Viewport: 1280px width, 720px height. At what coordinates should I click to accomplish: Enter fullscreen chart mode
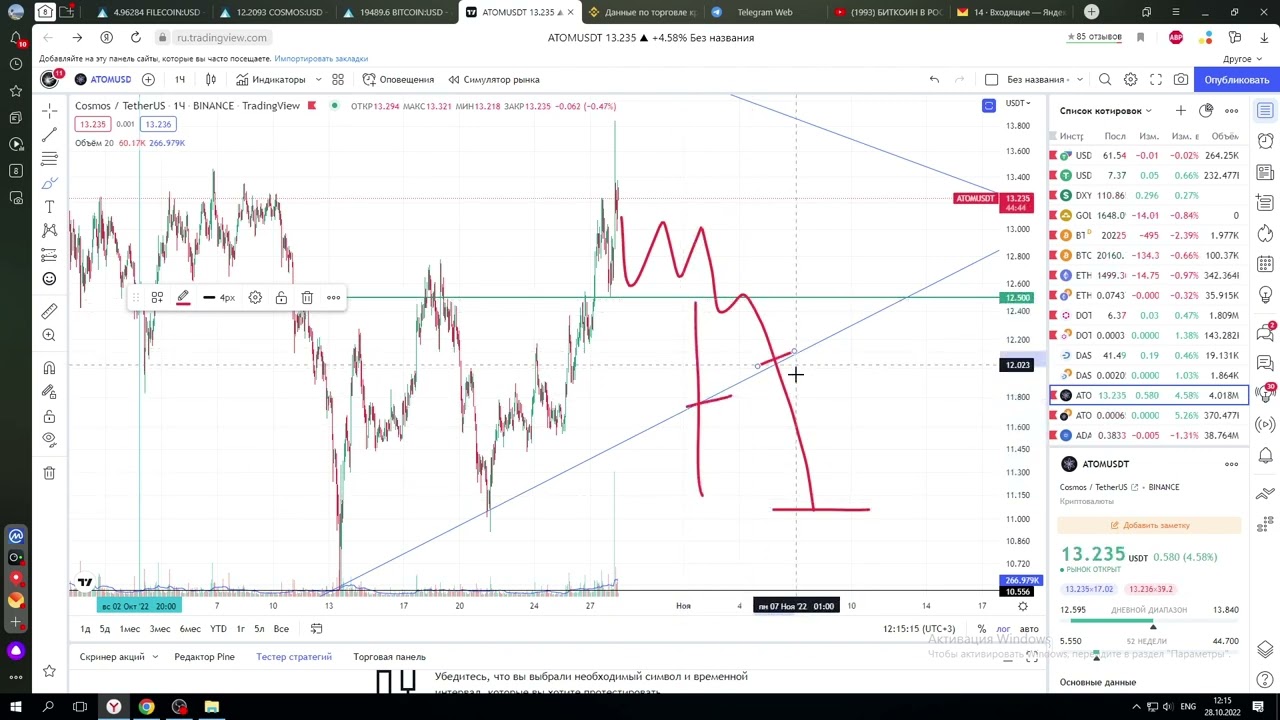tap(1156, 79)
